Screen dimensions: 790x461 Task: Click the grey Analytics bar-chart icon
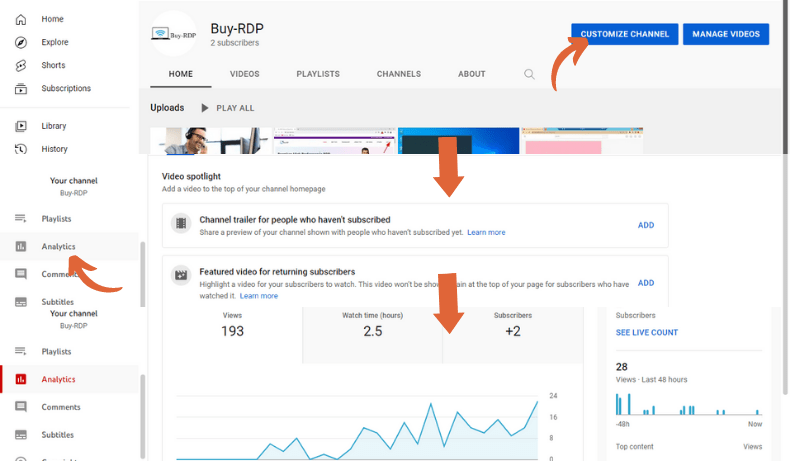click(x=21, y=246)
